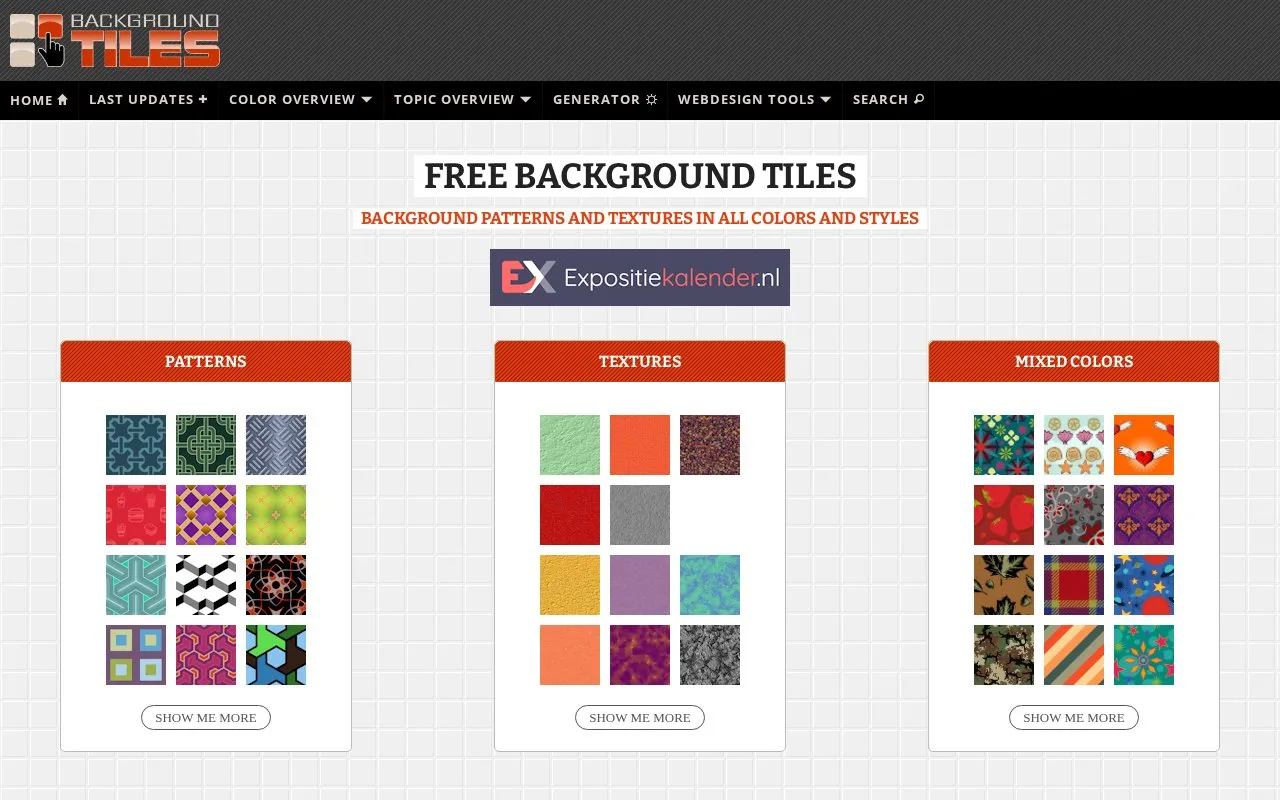1280x800 pixels.
Task: Go to the Home page
Action: click(x=39, y=100)
